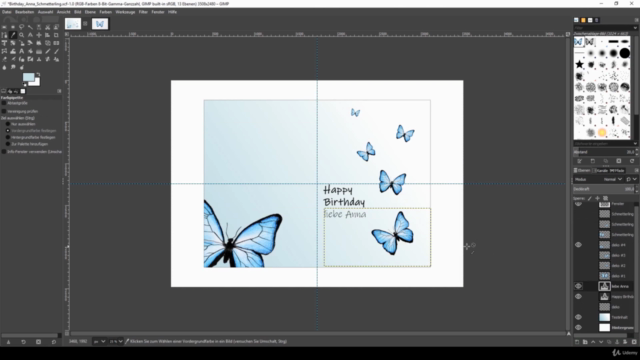
Task: Open the brush tag entry dropdown arrow
Action: tap(635, 143)
